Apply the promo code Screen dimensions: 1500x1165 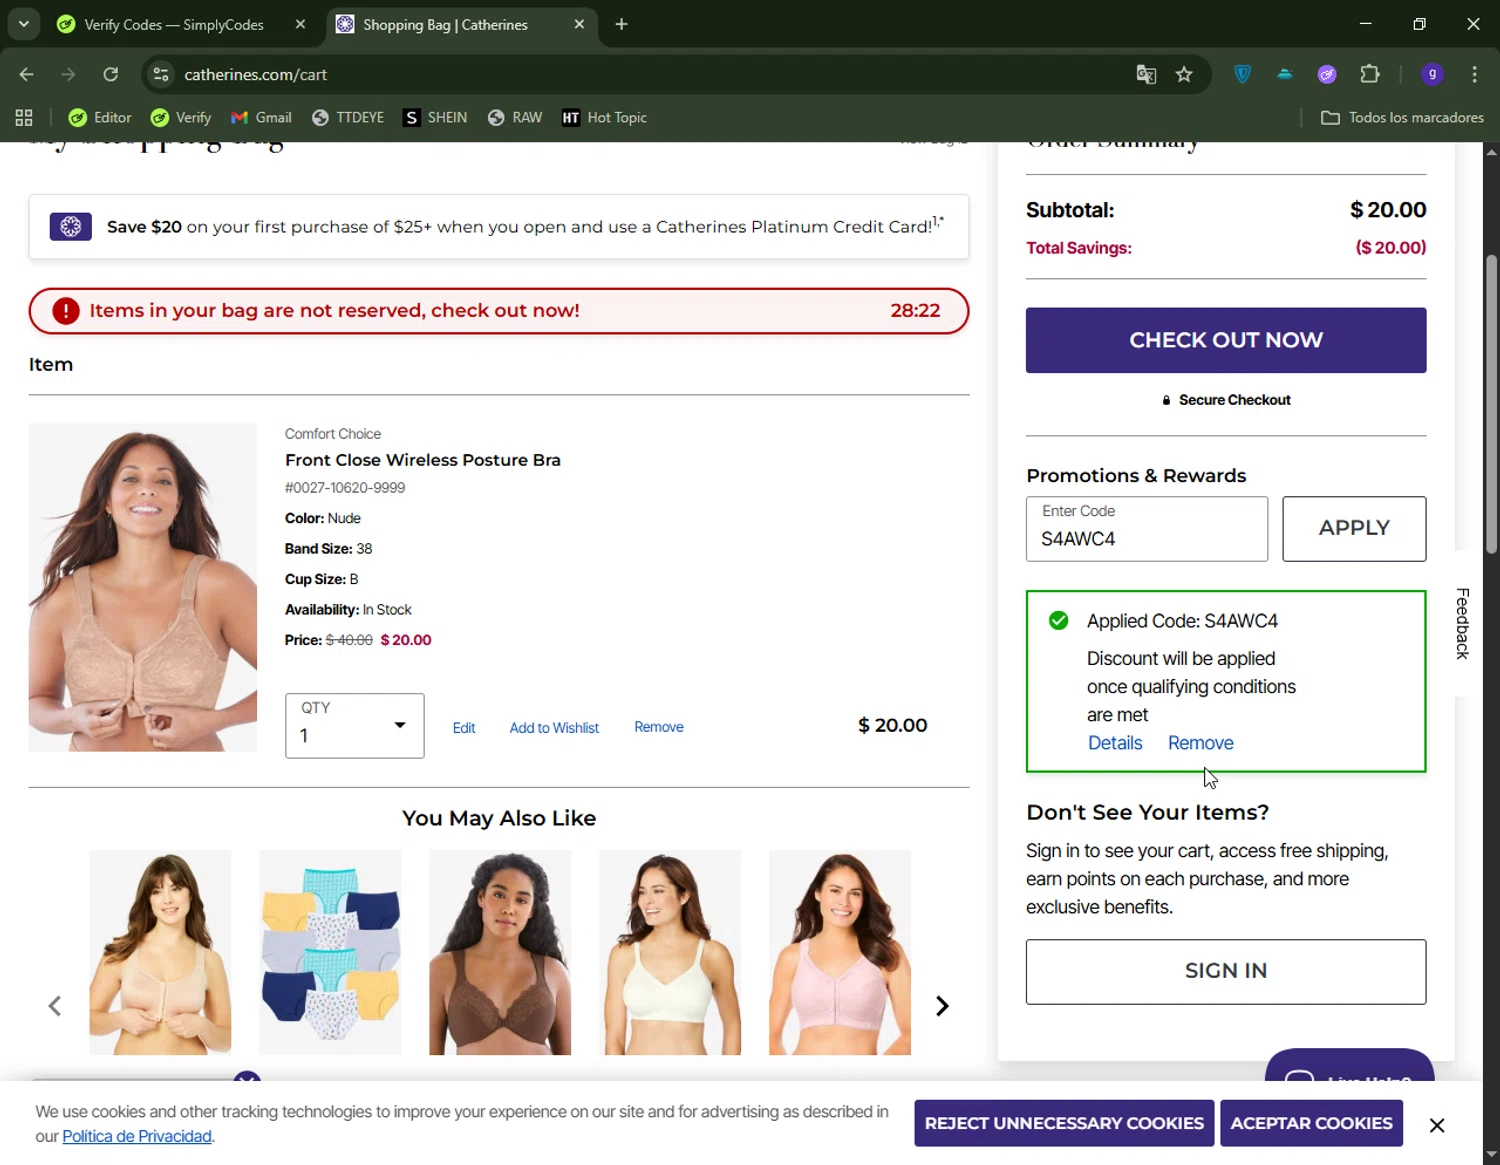point(1354,529)
